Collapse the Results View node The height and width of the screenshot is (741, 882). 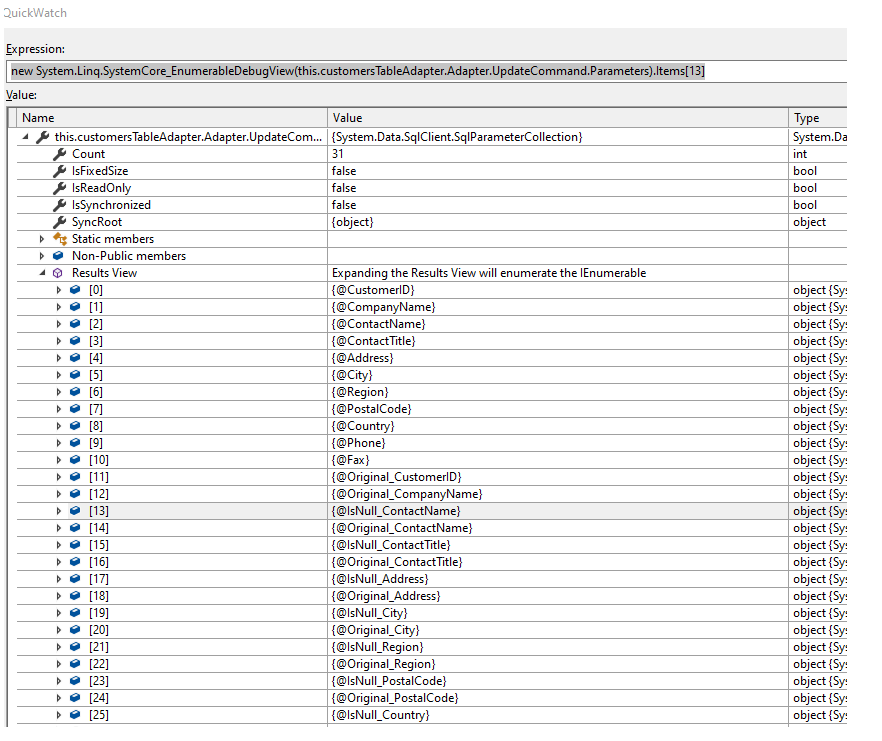(x=42, y=273)
